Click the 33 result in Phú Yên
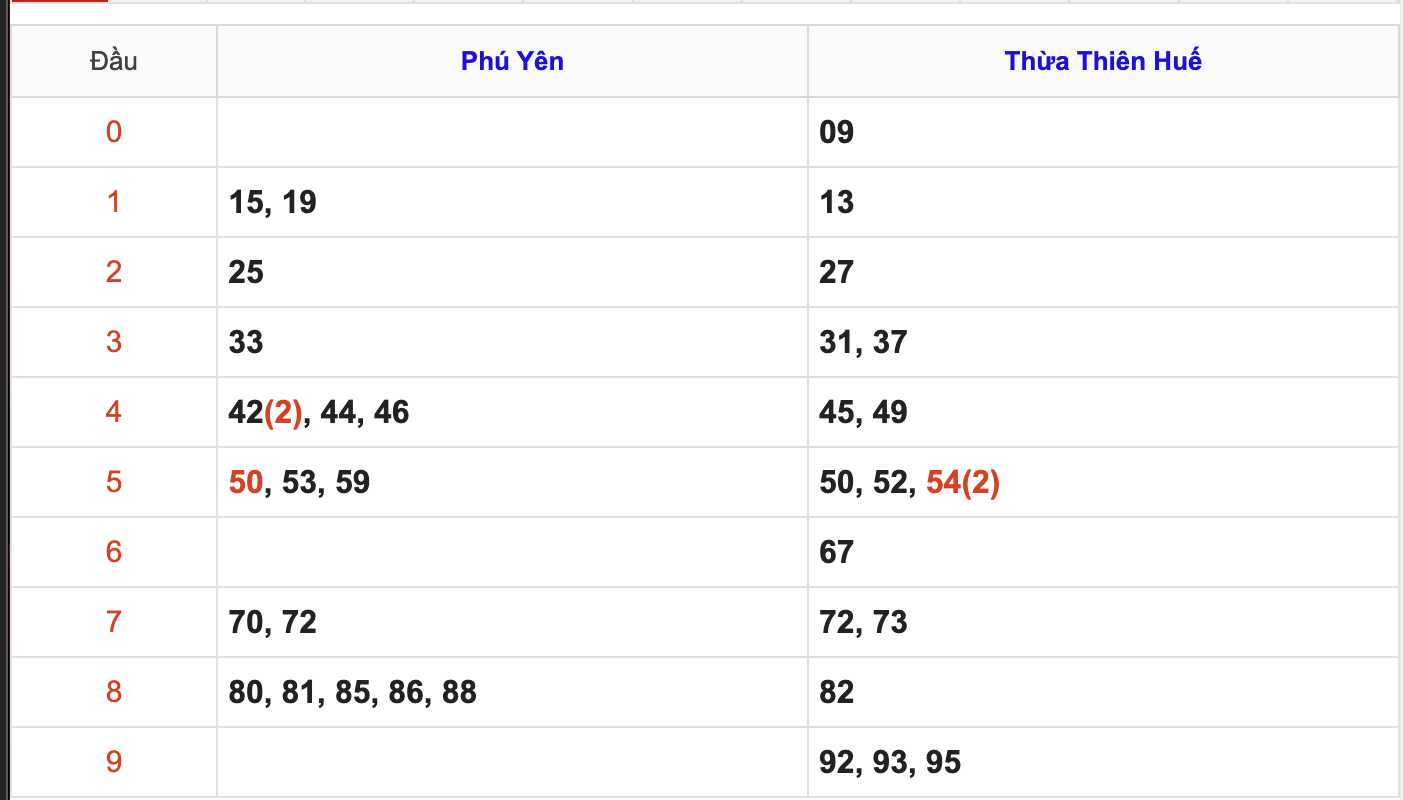This screenshot has height=800, width=1403. click(246, 342)
